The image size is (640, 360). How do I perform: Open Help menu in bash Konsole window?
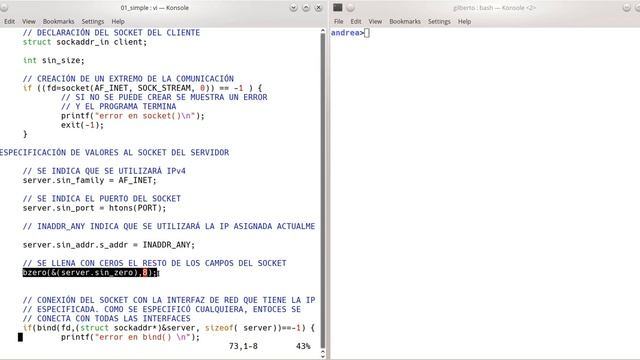(464, 22)
